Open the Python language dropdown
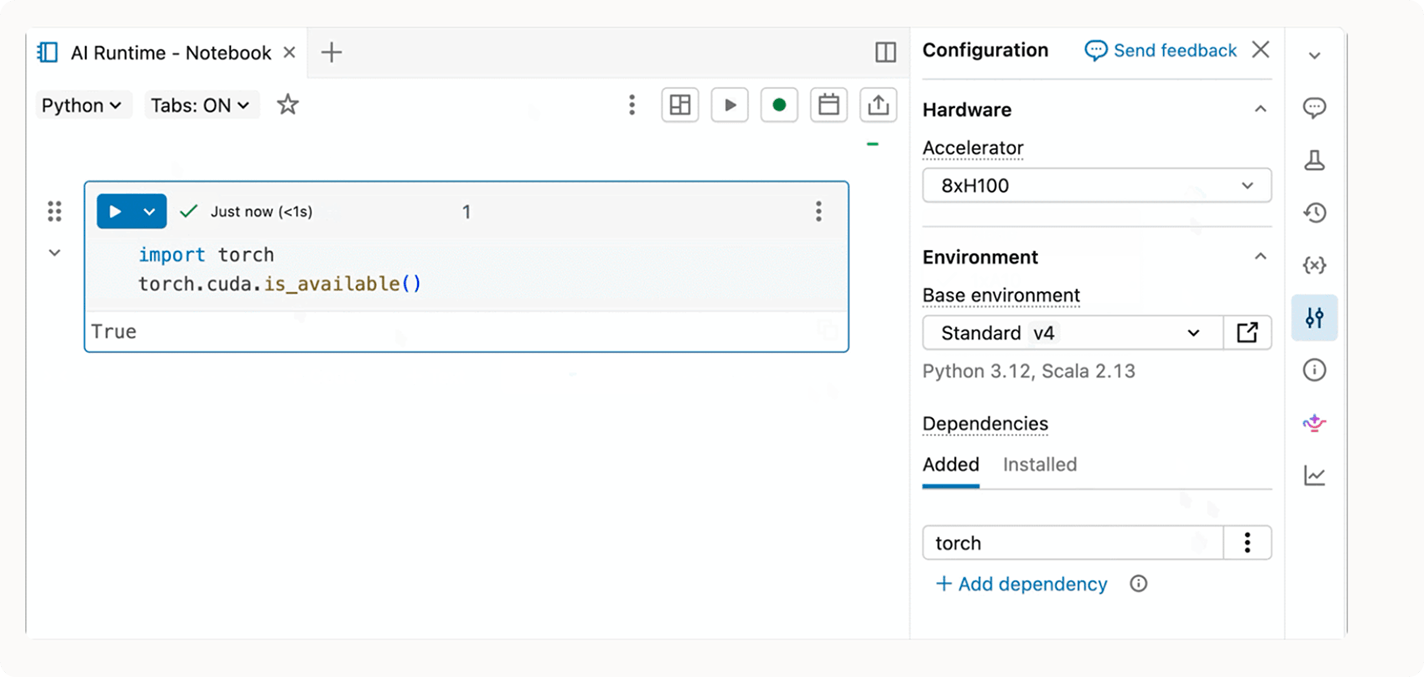Image resolution: width=1424 pixels, height=678 pixels. [82, 105]
